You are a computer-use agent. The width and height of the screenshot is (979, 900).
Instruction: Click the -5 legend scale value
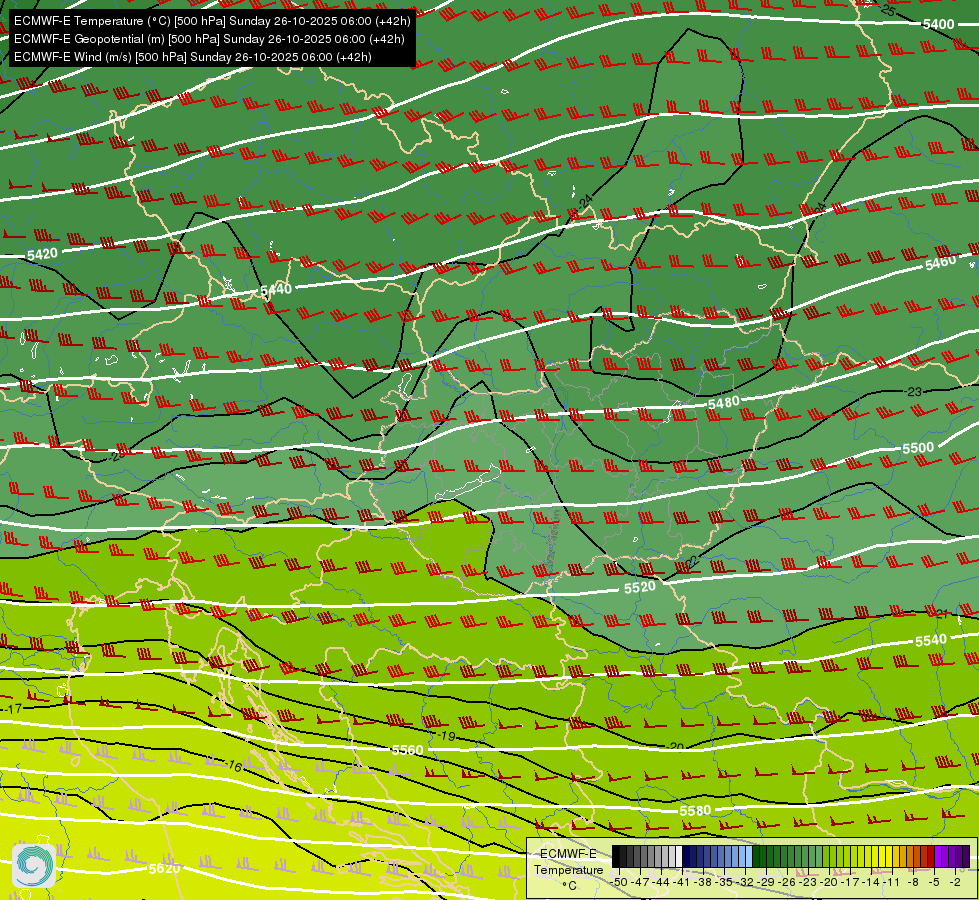(934, 882)
